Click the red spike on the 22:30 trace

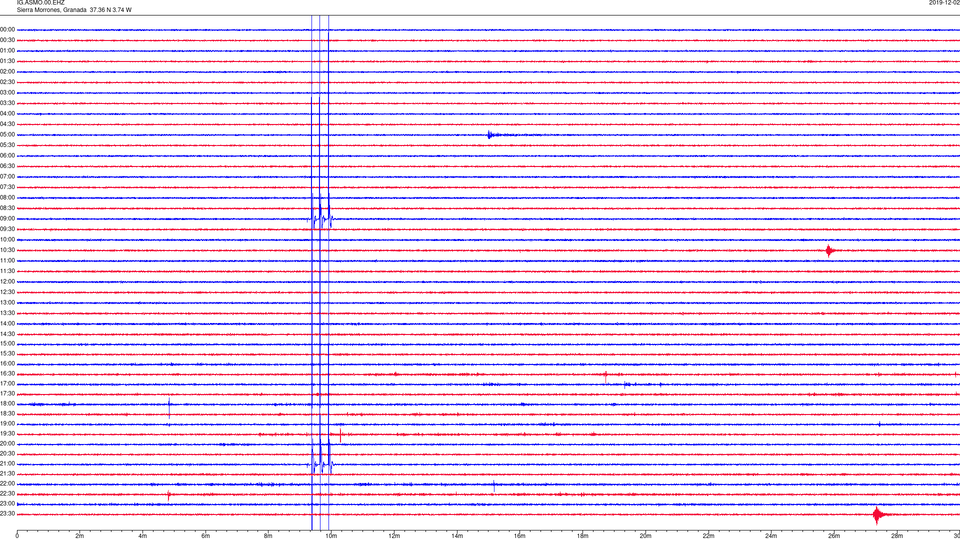[169, 495]
